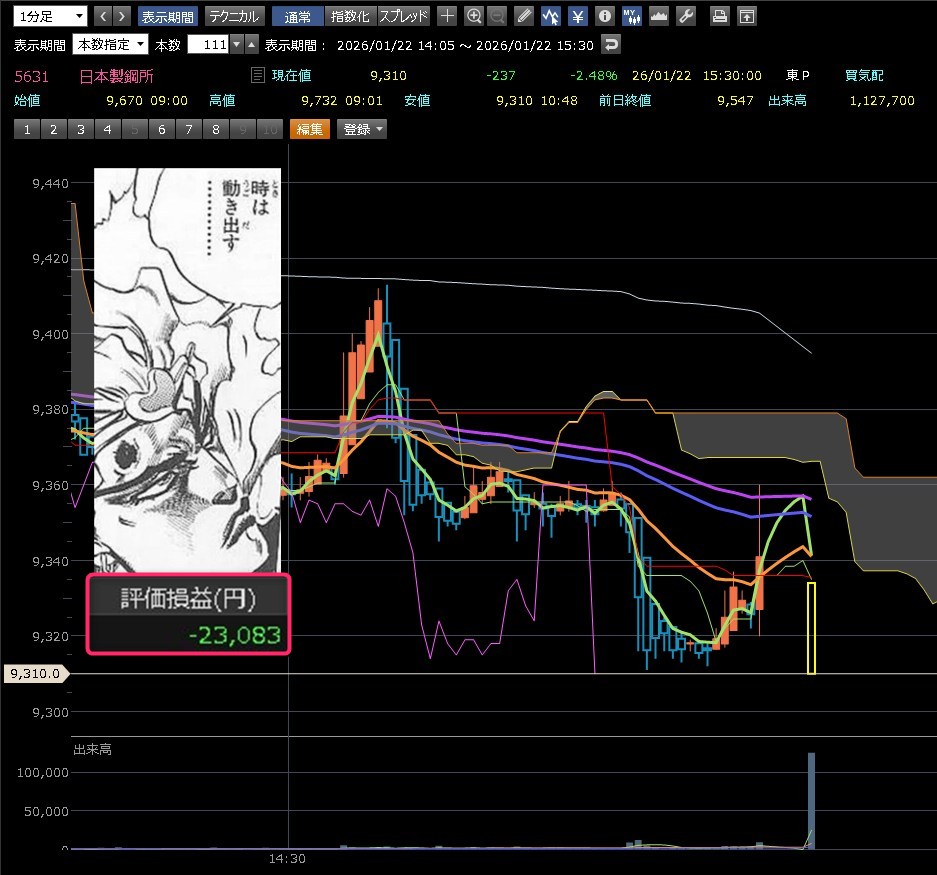937x875 pixels.
Task: Open the テクニカル technical indicators button
Action: click(234, 16)
